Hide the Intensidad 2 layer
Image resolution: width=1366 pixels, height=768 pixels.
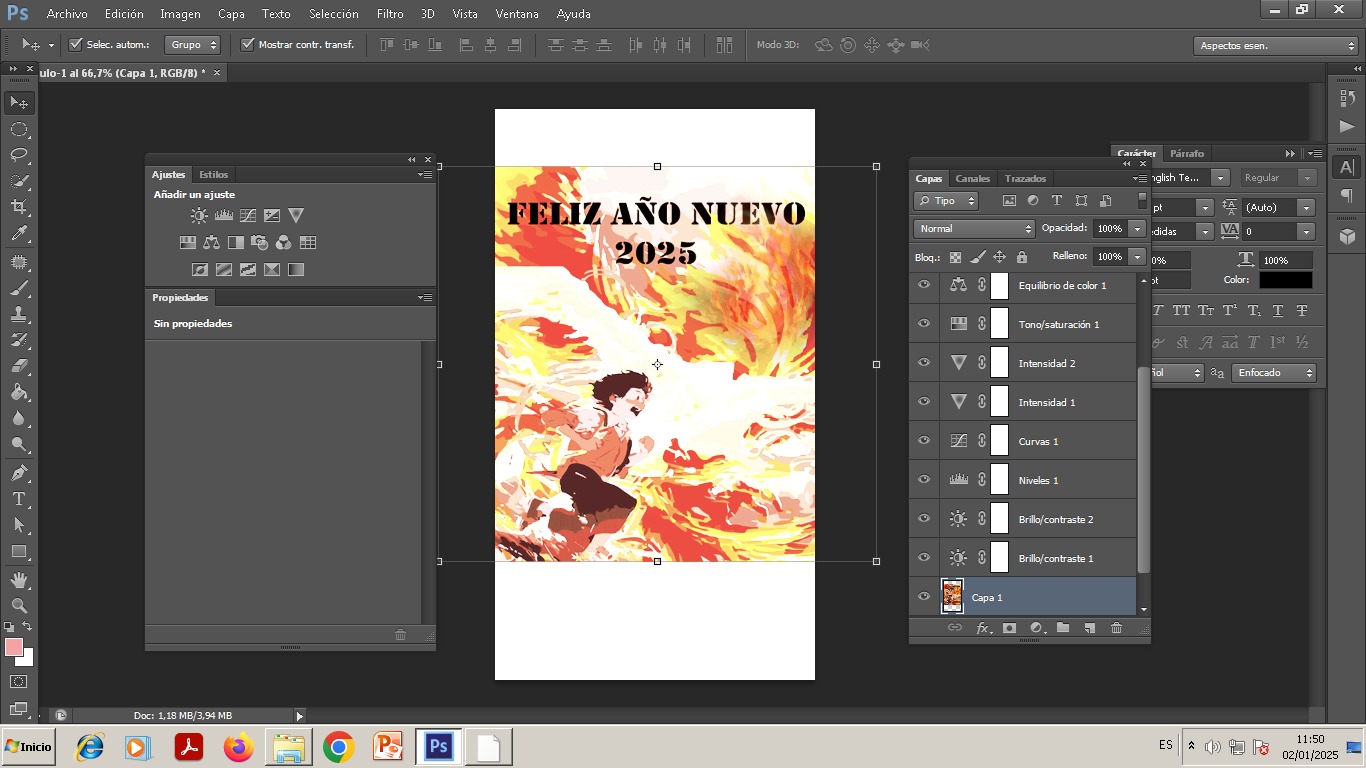(x=924, y=363)
